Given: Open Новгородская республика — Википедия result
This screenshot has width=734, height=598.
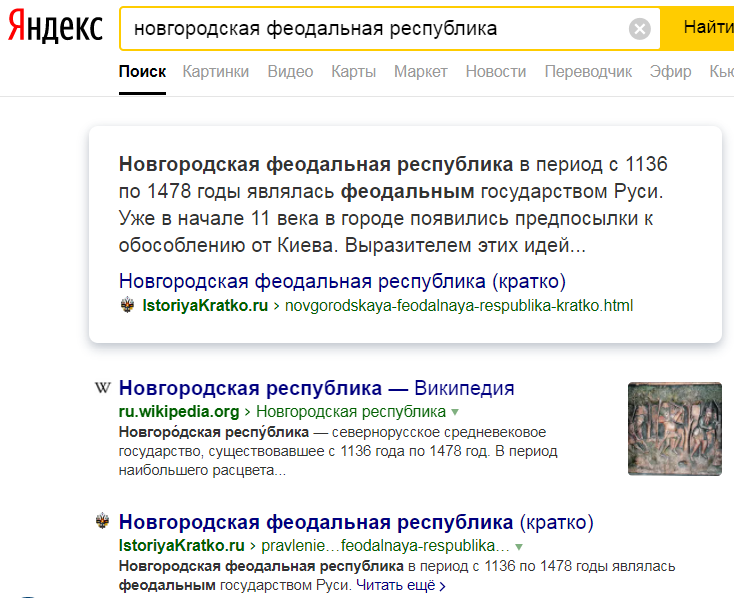Looking at the screenshot, I should tap(316, 388).
